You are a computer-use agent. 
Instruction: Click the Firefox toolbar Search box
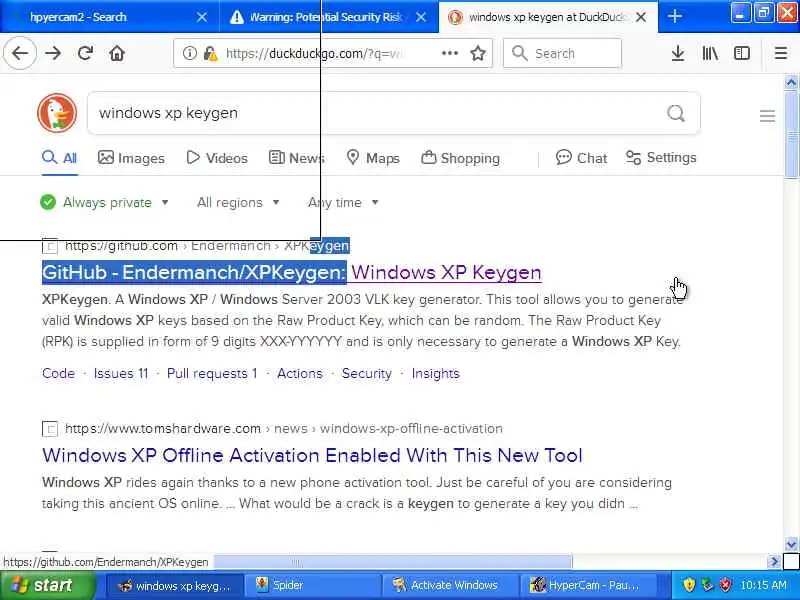pos(562,53)
